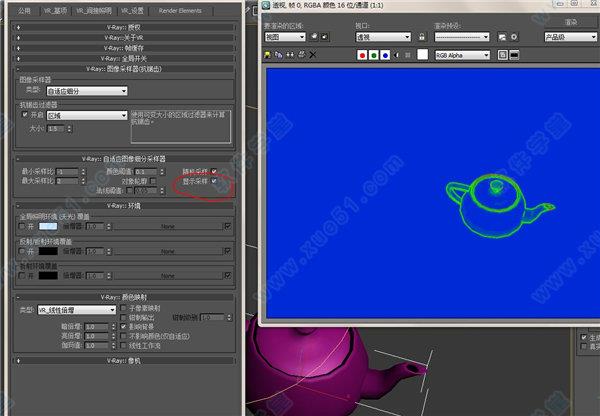Viewport: 600px width, 416px height.
Task: Expand the V-Ray:: 像机 rollout
Action: (124, 361)
